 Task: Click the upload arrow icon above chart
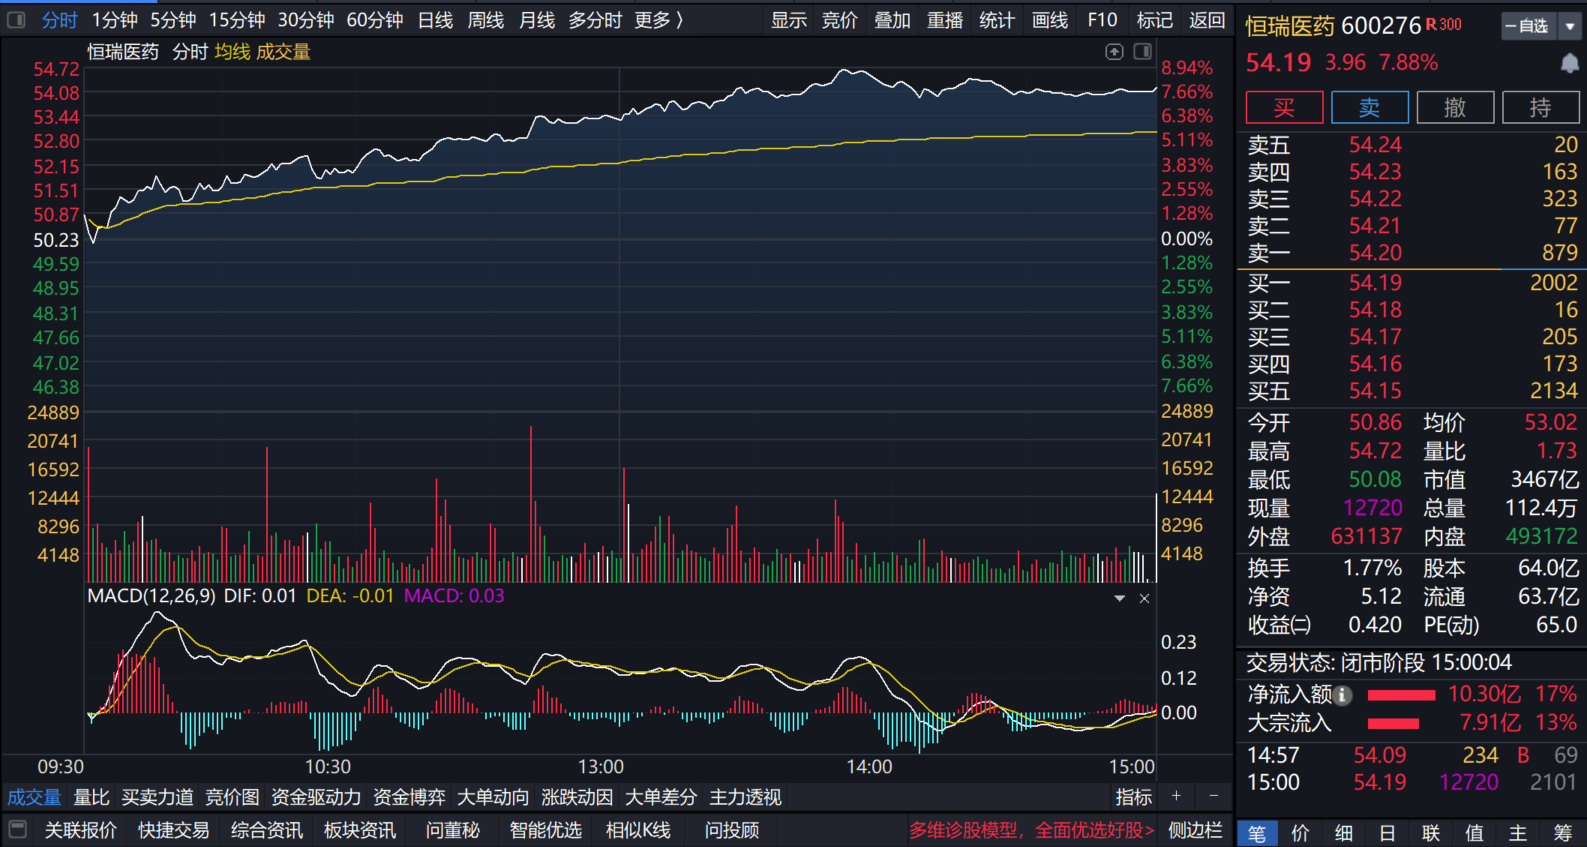[x=1114, y=51]
